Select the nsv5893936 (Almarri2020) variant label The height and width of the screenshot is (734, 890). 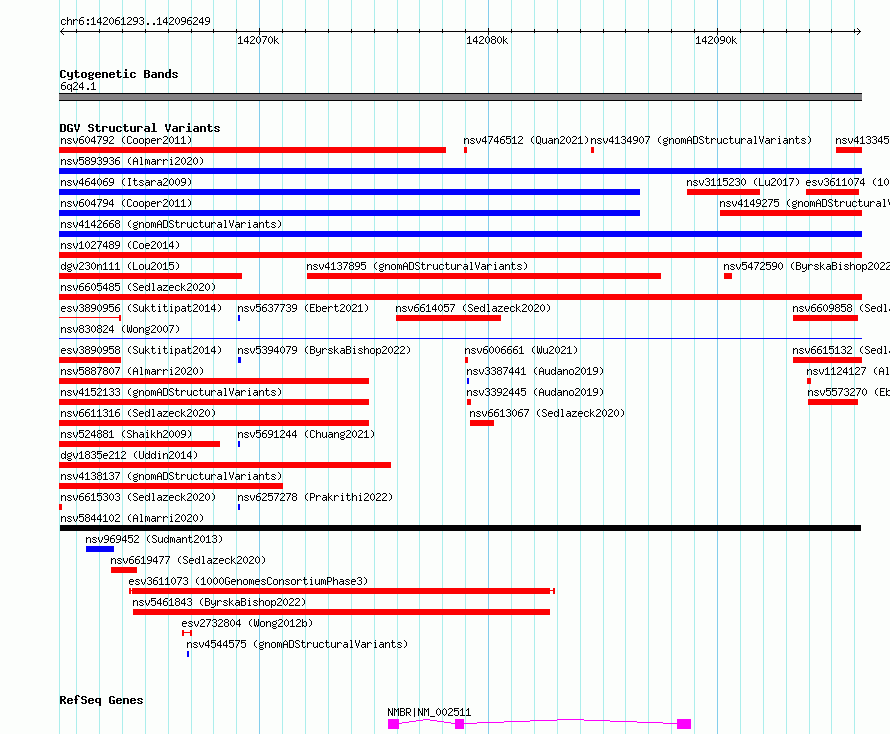[x=132, y=161]
